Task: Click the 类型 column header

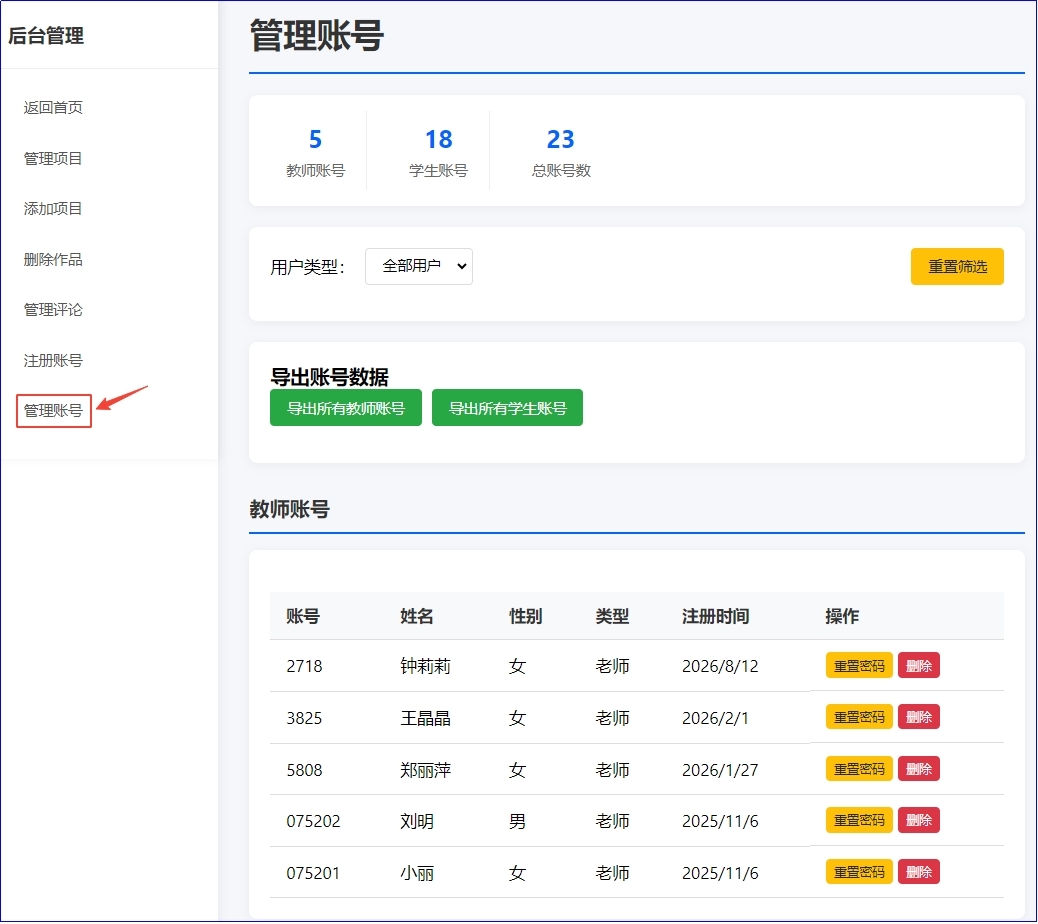Action: click(612, 616)
